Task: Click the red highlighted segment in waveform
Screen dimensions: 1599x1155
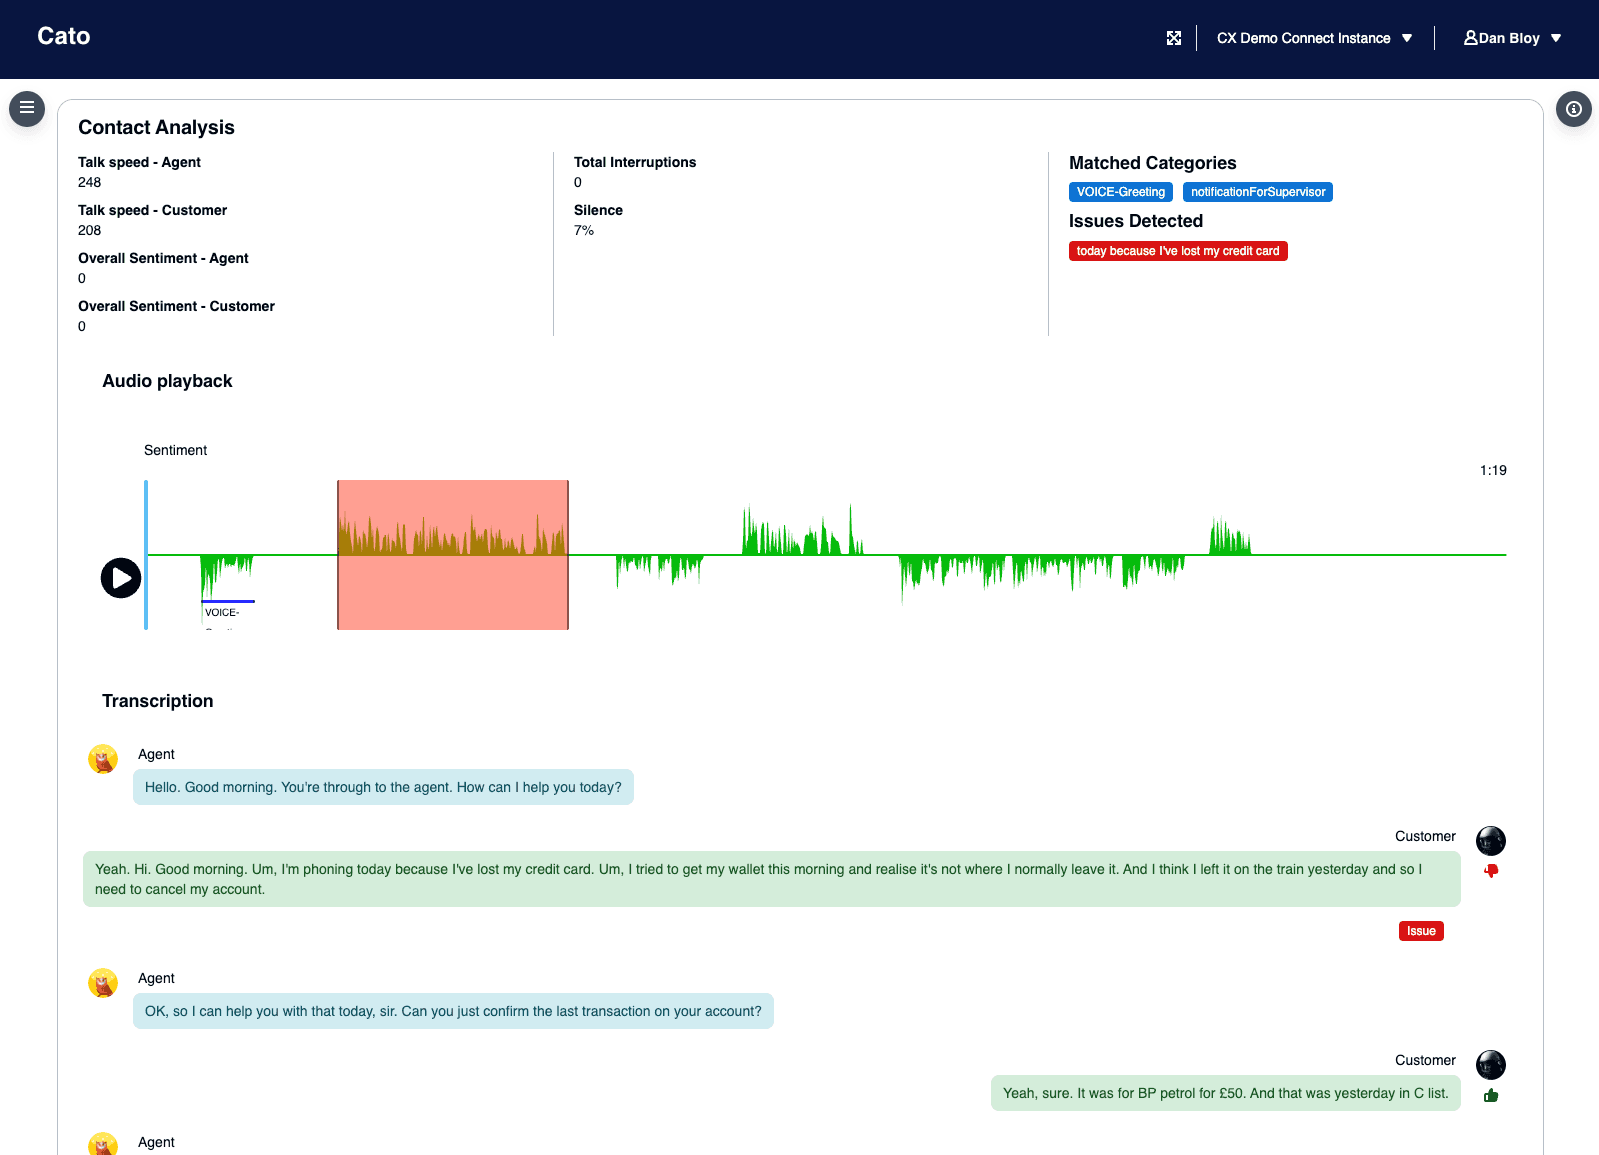Action: point(453,555)
